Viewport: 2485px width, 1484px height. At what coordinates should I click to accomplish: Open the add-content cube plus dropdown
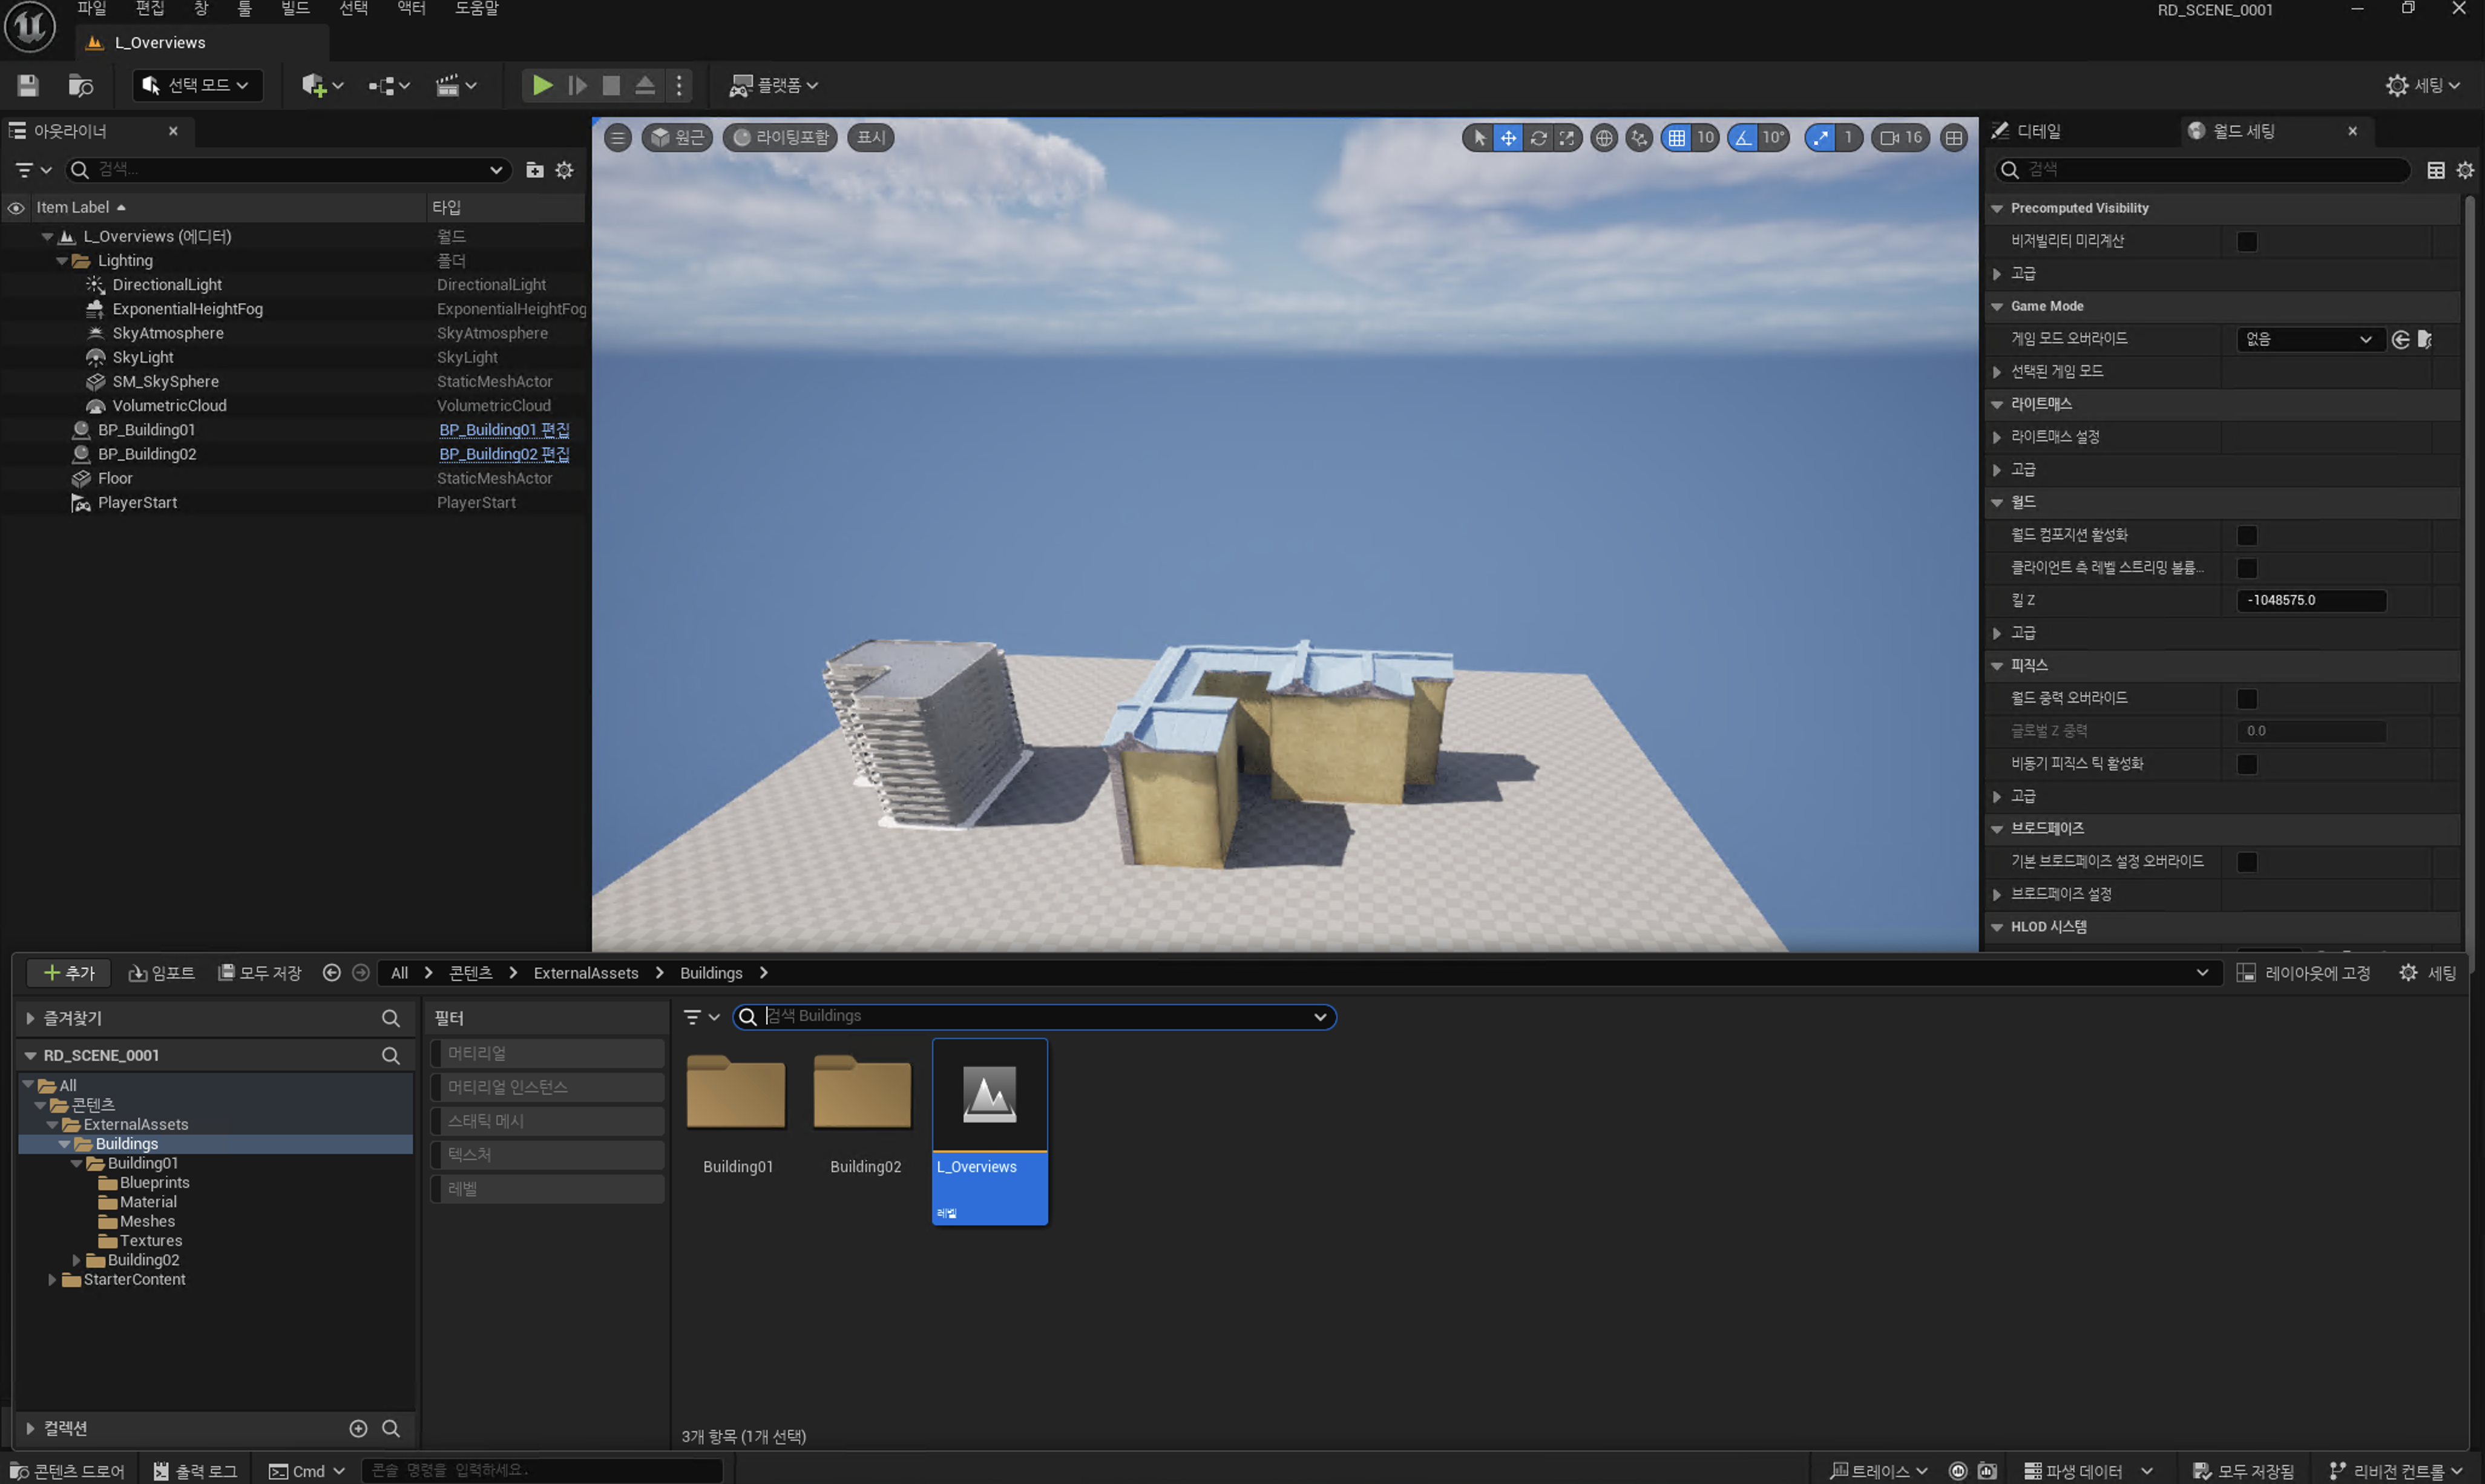(x=322, y=85)
